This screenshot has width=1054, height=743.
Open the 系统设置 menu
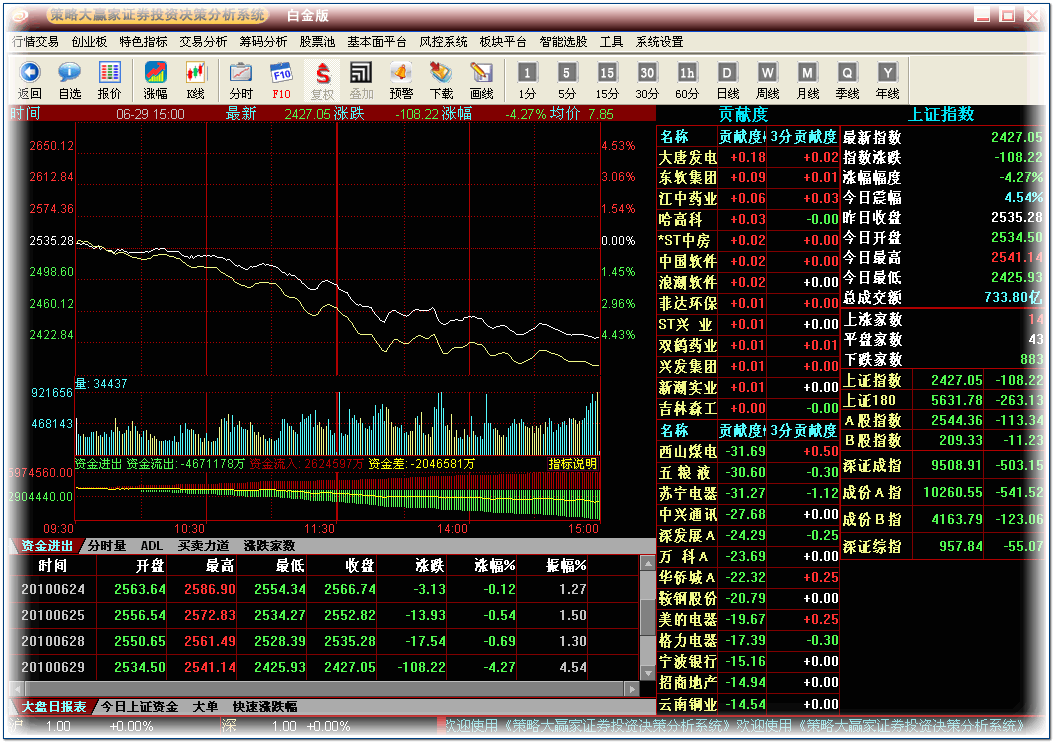point(659,42)
